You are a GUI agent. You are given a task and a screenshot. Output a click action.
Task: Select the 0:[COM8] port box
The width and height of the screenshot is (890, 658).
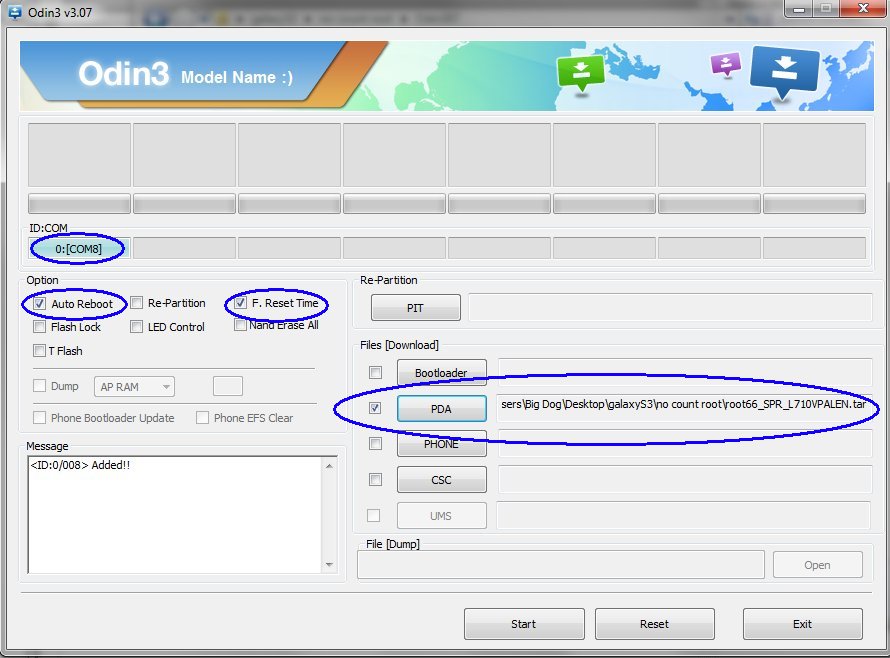click(x=79, y=249)
